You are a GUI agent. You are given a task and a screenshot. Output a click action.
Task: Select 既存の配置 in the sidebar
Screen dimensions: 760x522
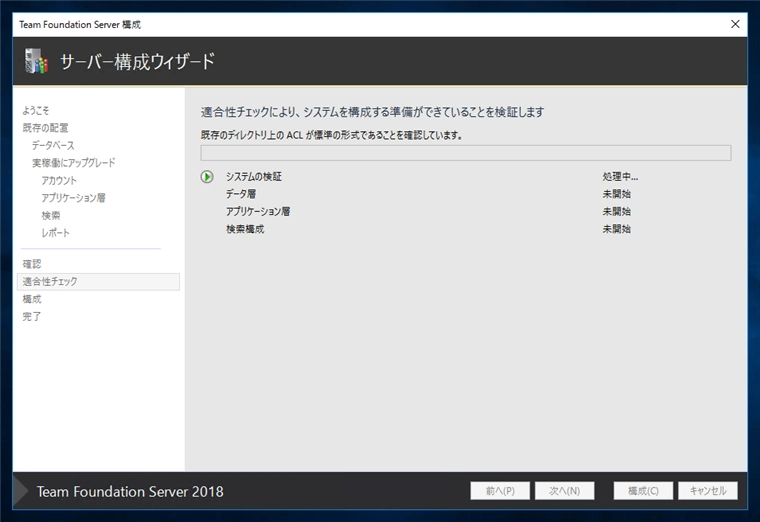click(x=45, y=128)
